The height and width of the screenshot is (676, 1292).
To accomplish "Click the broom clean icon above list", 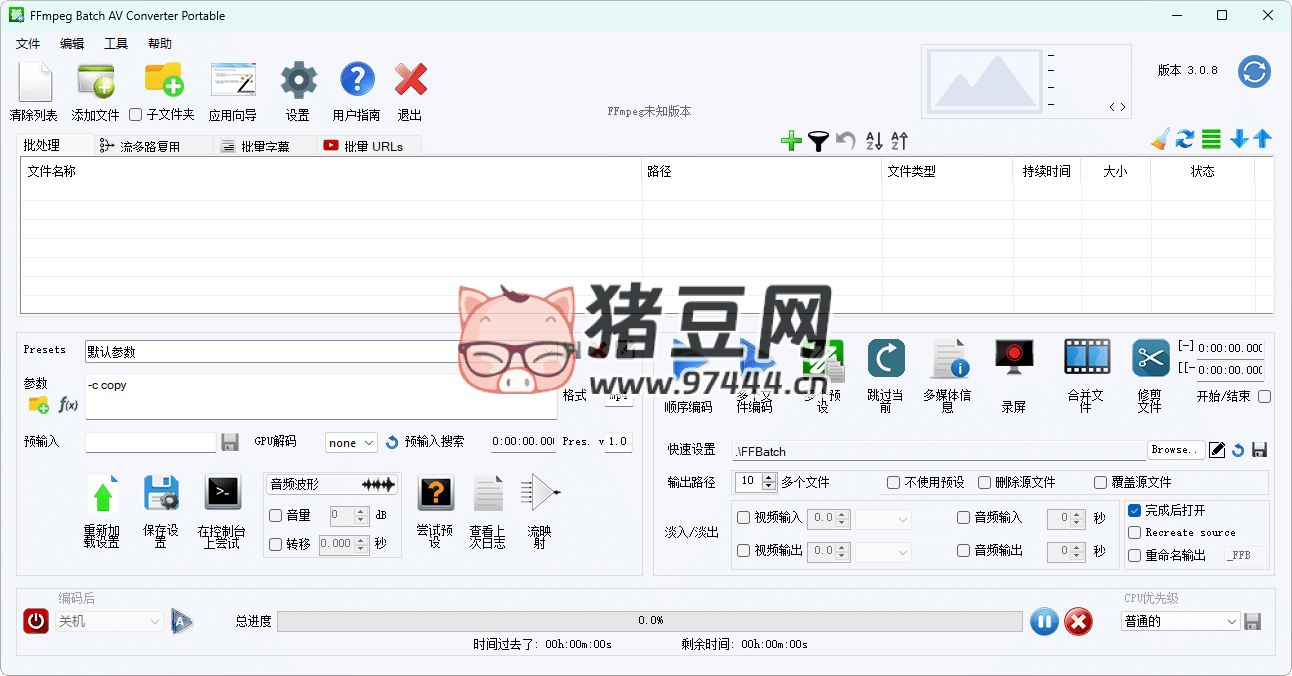I will (x=1160, y=140).
